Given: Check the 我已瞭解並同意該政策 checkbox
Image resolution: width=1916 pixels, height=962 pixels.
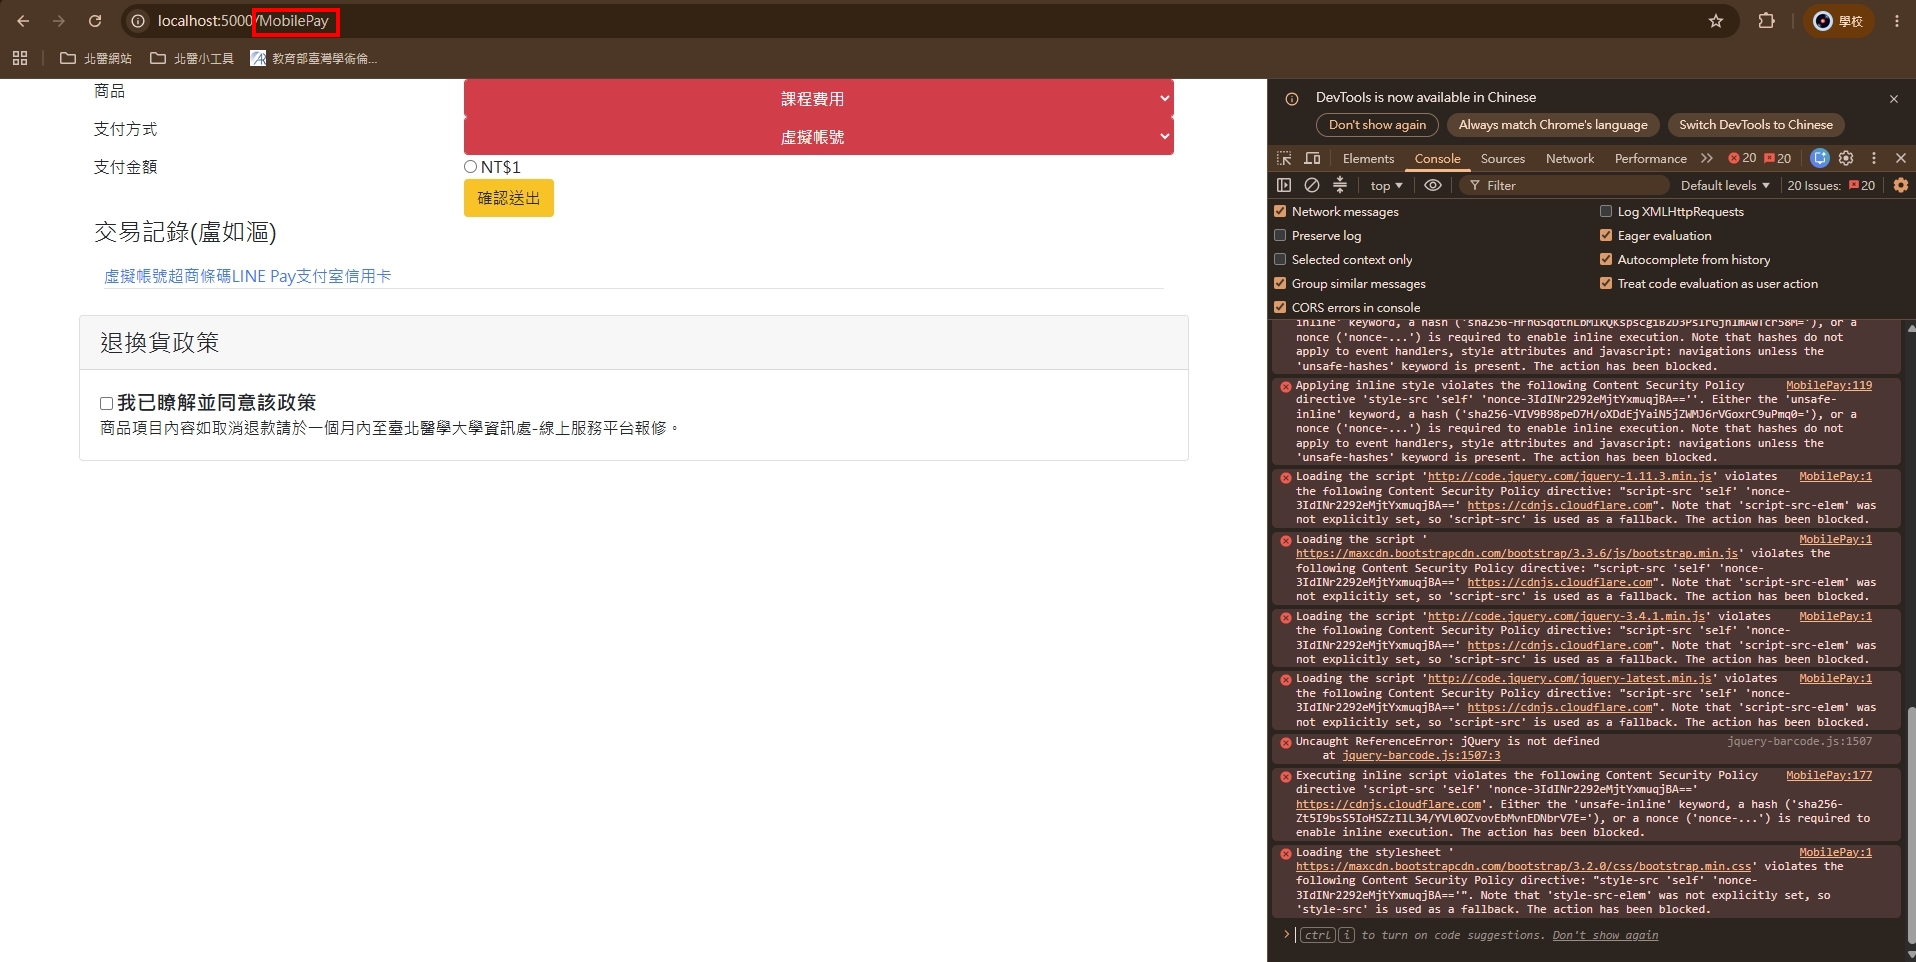Looking at the screenshot, I should (106, 403).
